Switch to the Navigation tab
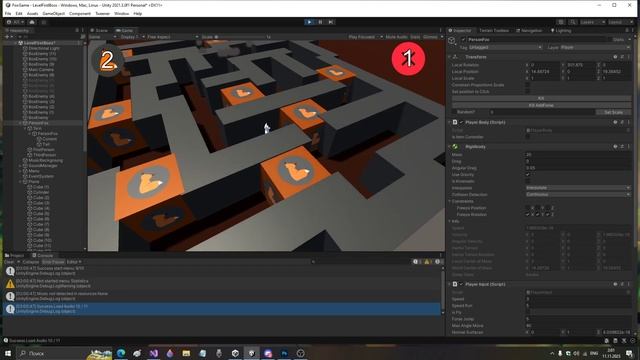 click(529, 31)
